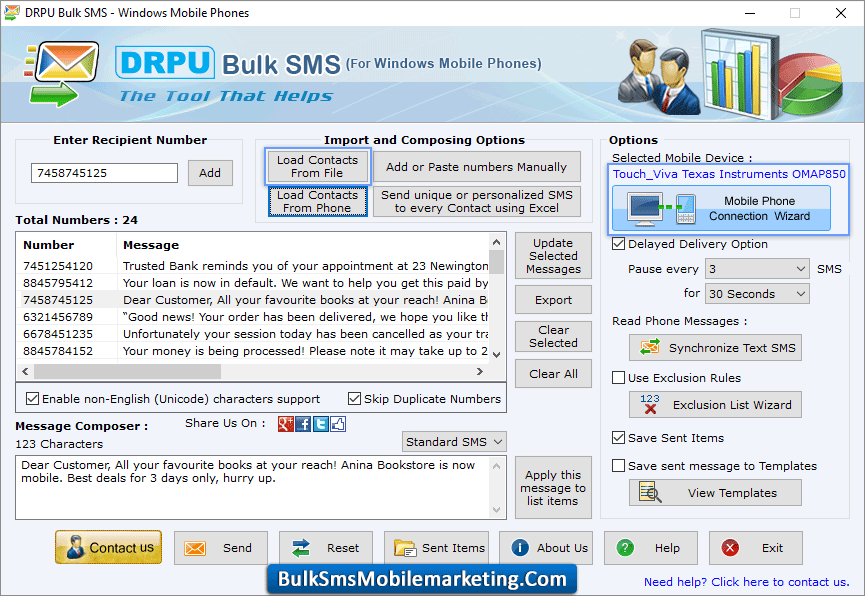Click the About Us info icon
This screenshot has width=865, height=596.
tap(520, 547)
